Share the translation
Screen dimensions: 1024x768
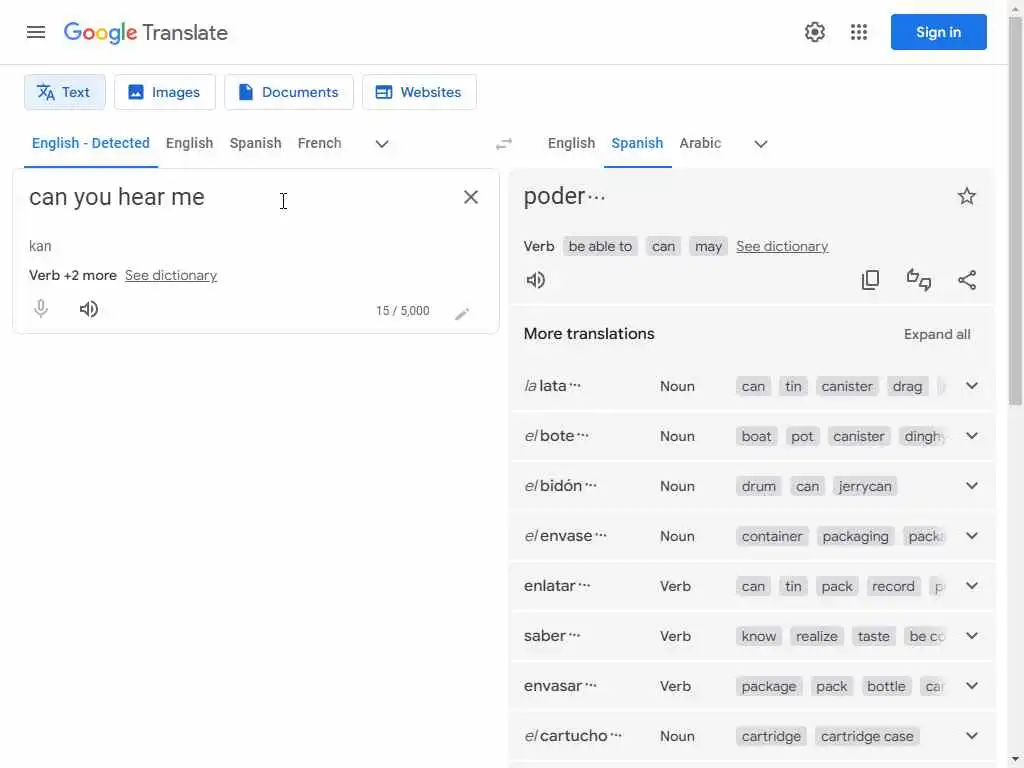967,280
